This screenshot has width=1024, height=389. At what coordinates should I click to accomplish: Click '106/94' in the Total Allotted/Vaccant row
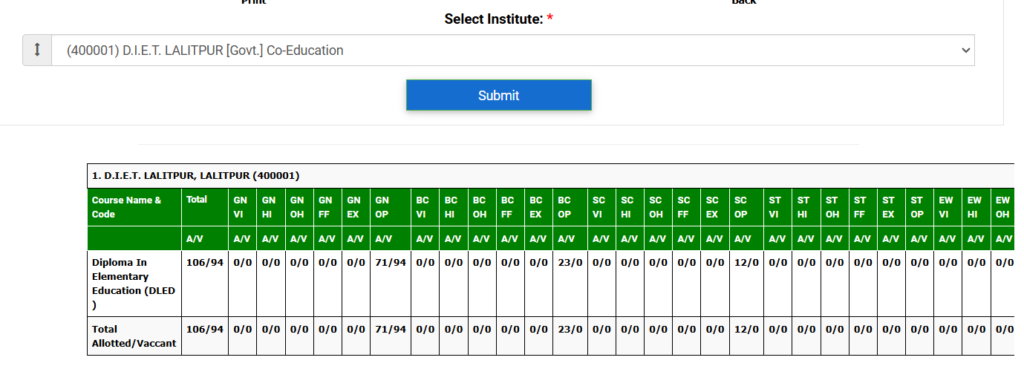204,330
